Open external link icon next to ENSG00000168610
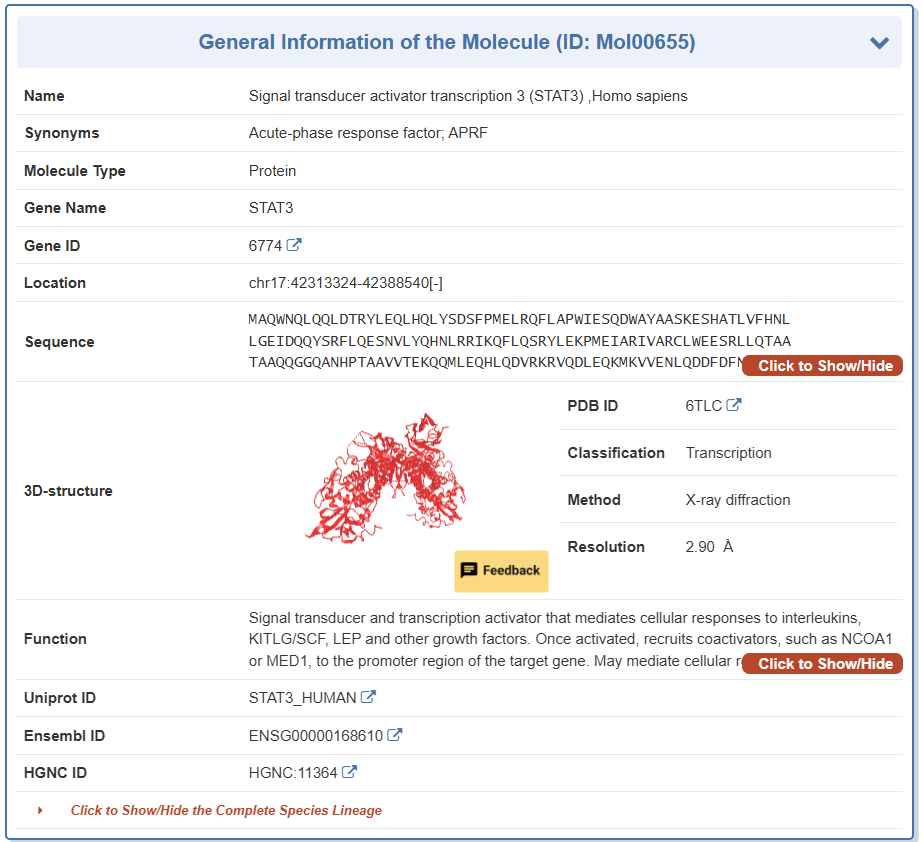Image resolution: width=923 pixels, height=842 pixels. [x=395, y=735]
